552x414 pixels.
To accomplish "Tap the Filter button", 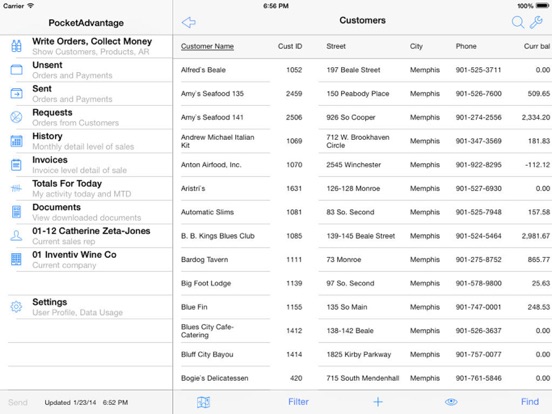I will coord(298,402).
